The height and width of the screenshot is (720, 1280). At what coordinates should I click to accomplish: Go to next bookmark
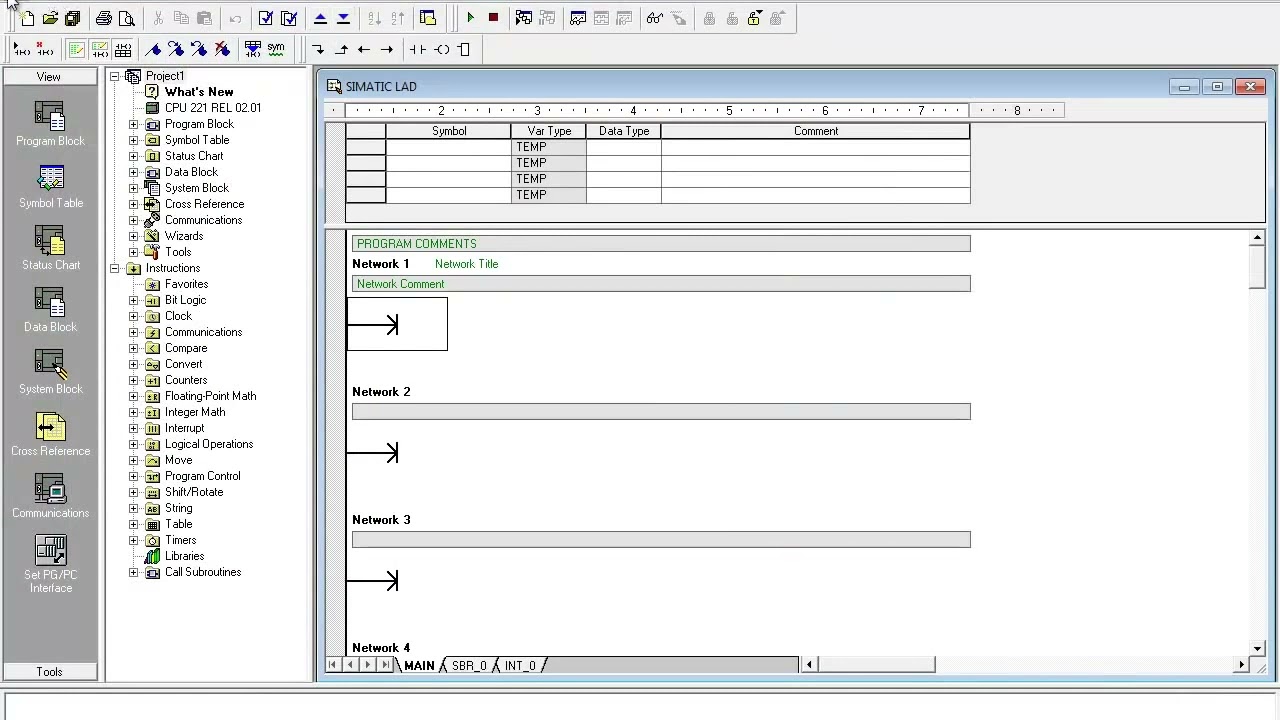coord(176,49)
